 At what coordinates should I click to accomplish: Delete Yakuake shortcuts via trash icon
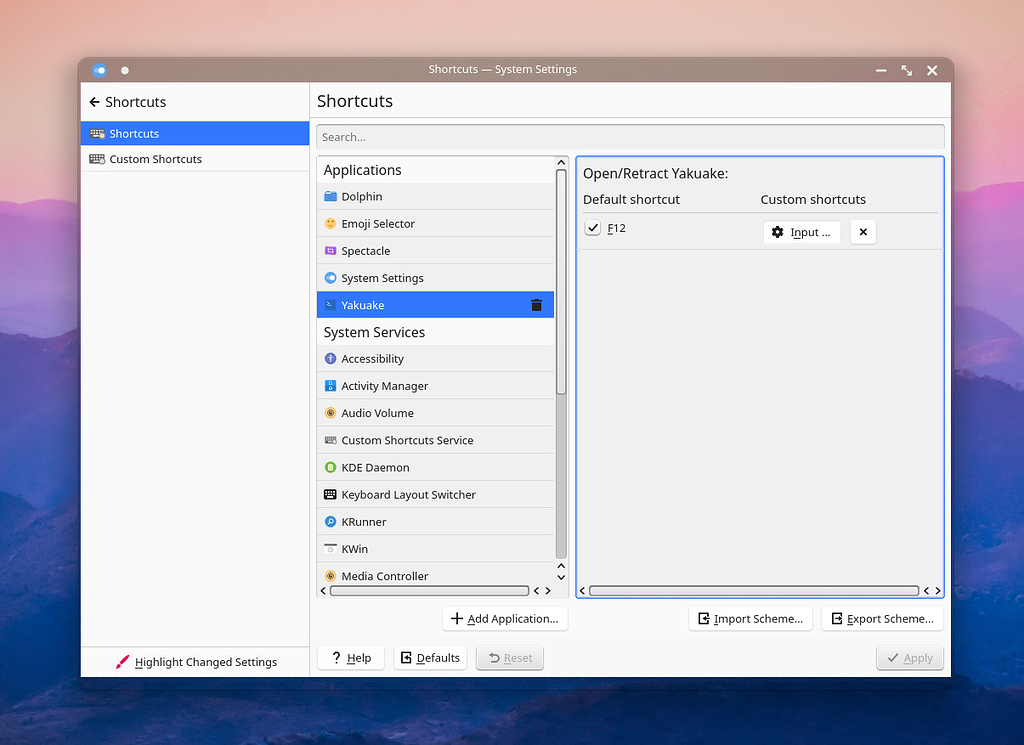[x=536, y=304]
